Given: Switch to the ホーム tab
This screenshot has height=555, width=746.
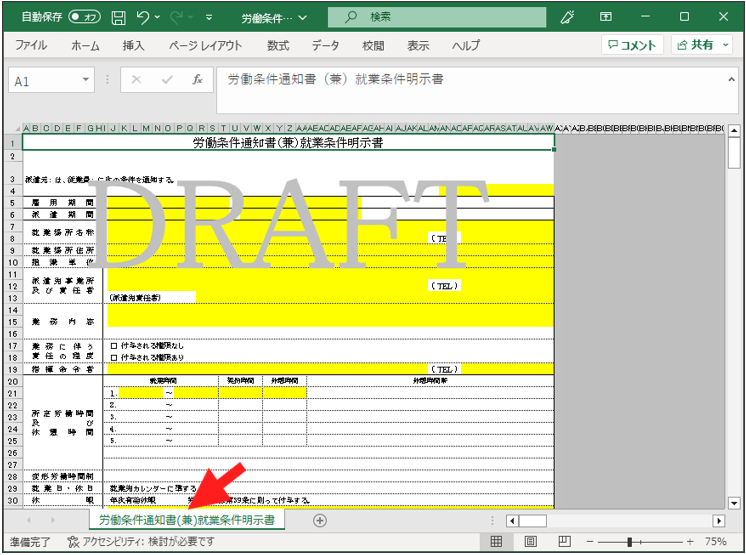Looking at the screenshot, I should point(85,45).
